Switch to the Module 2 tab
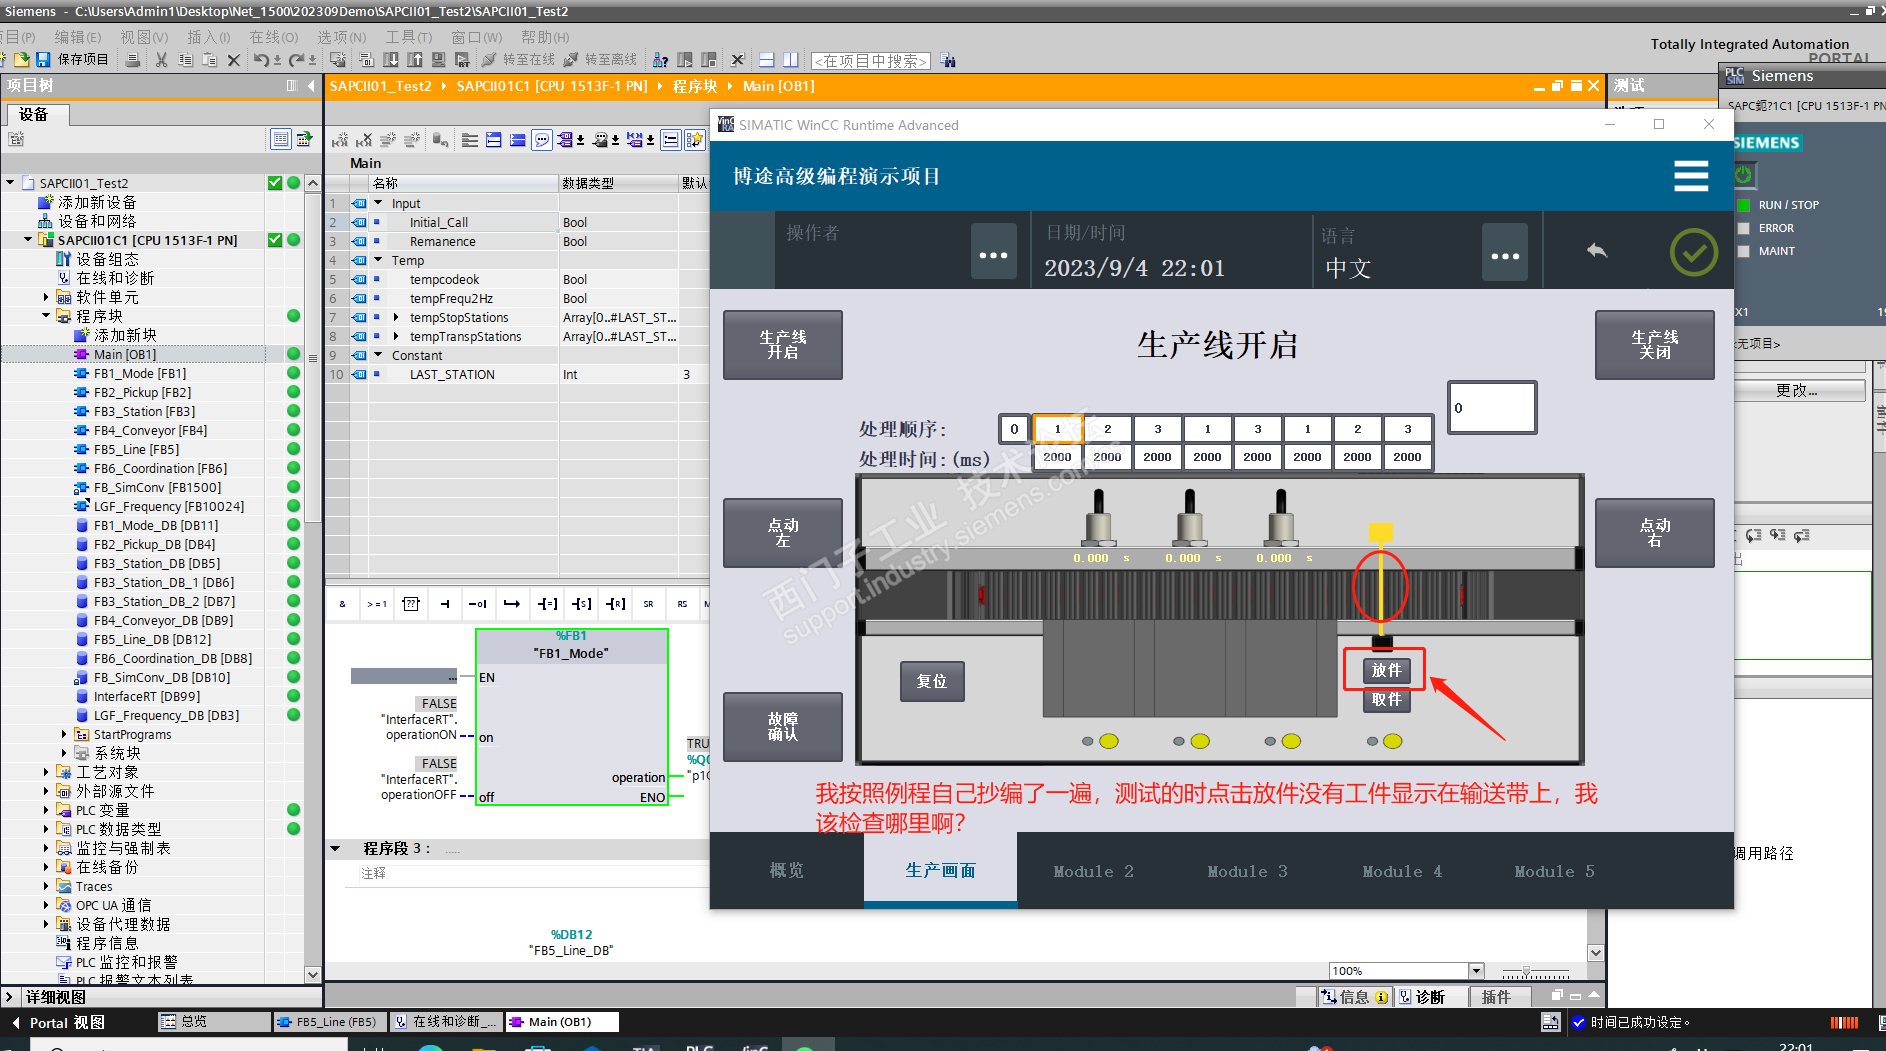 (1093, 871)
